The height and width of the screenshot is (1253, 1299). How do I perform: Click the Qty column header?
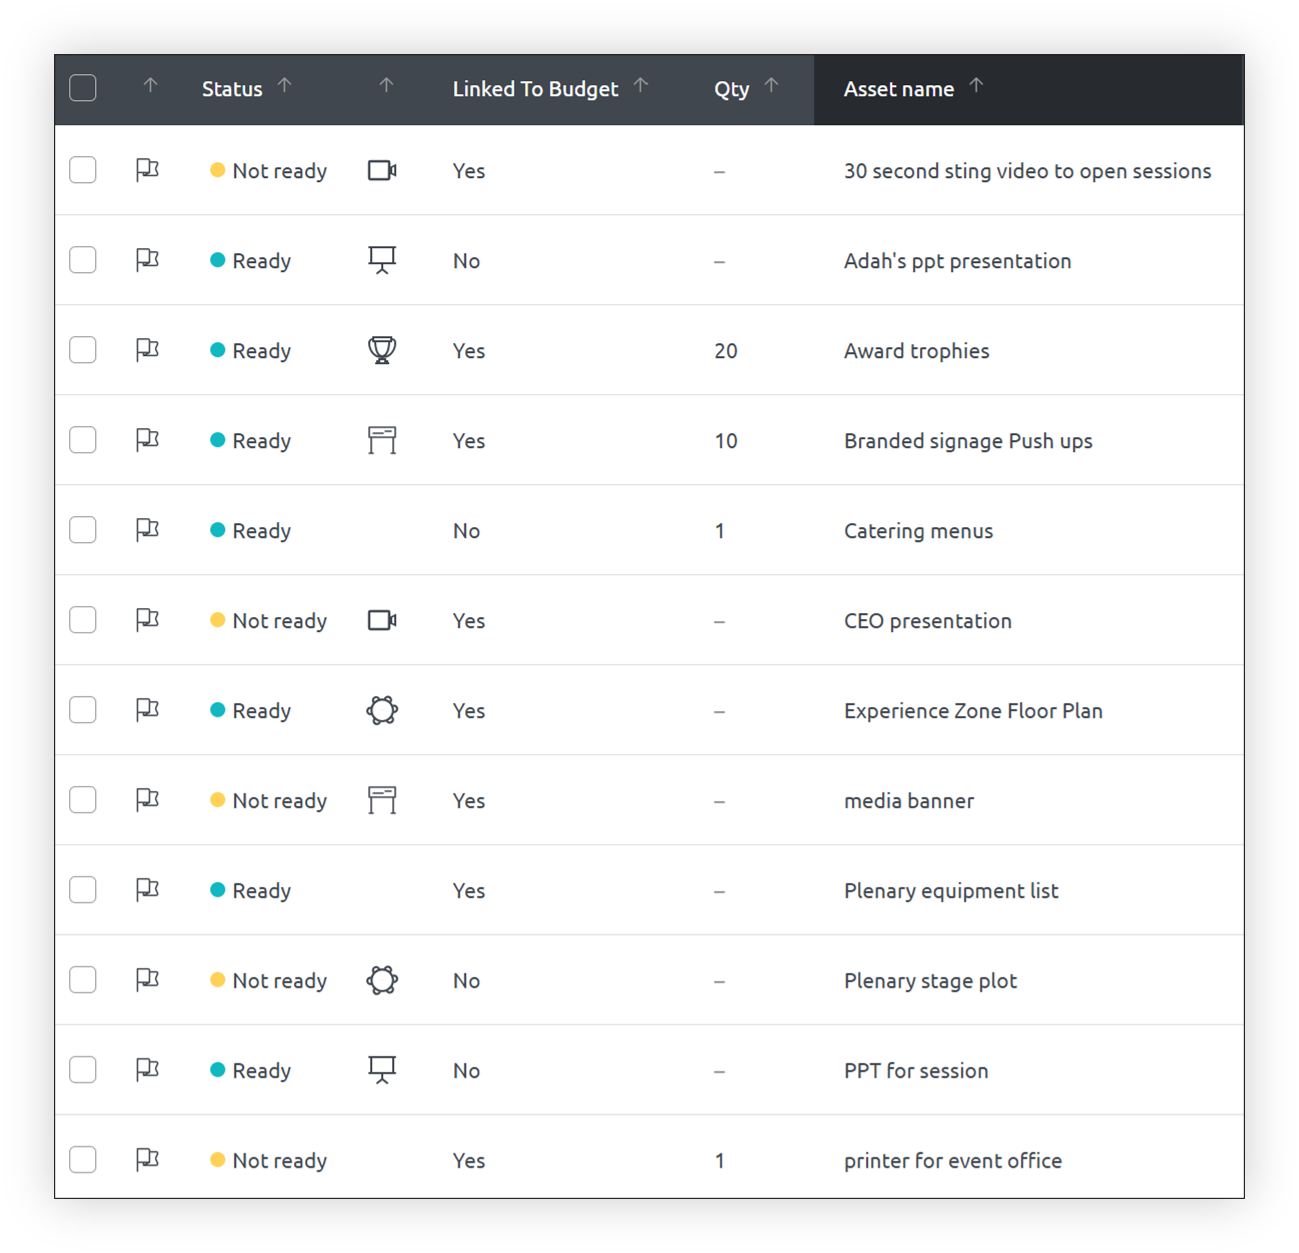coord(732,89)
